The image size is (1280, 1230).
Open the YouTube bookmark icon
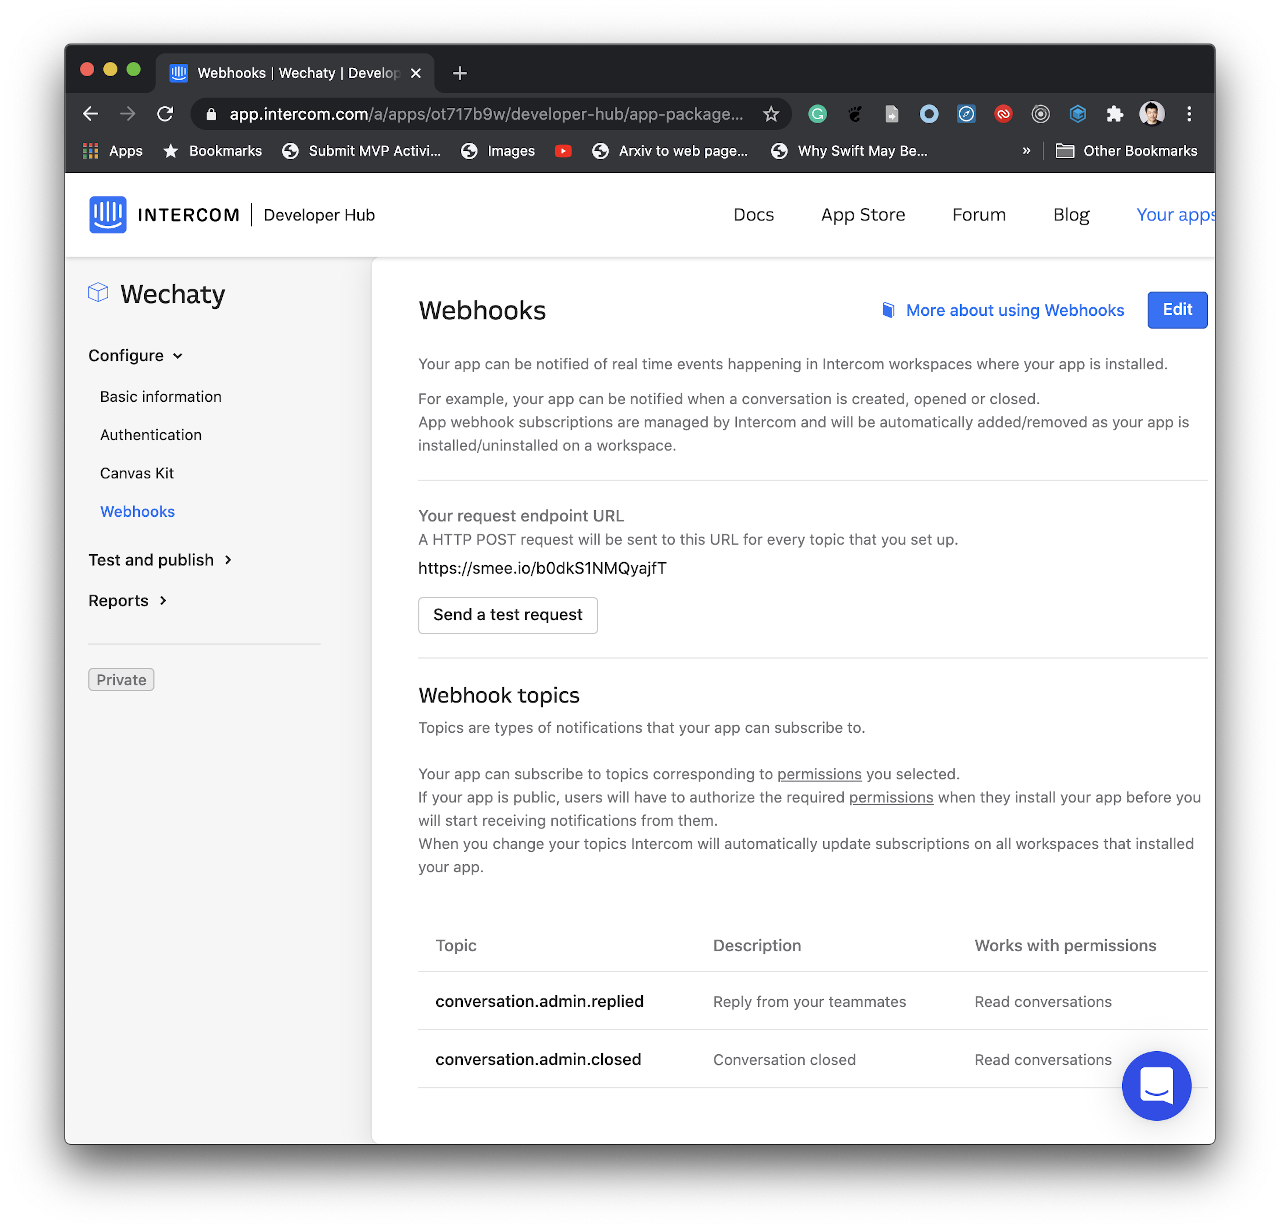click(x=564, y=151)
